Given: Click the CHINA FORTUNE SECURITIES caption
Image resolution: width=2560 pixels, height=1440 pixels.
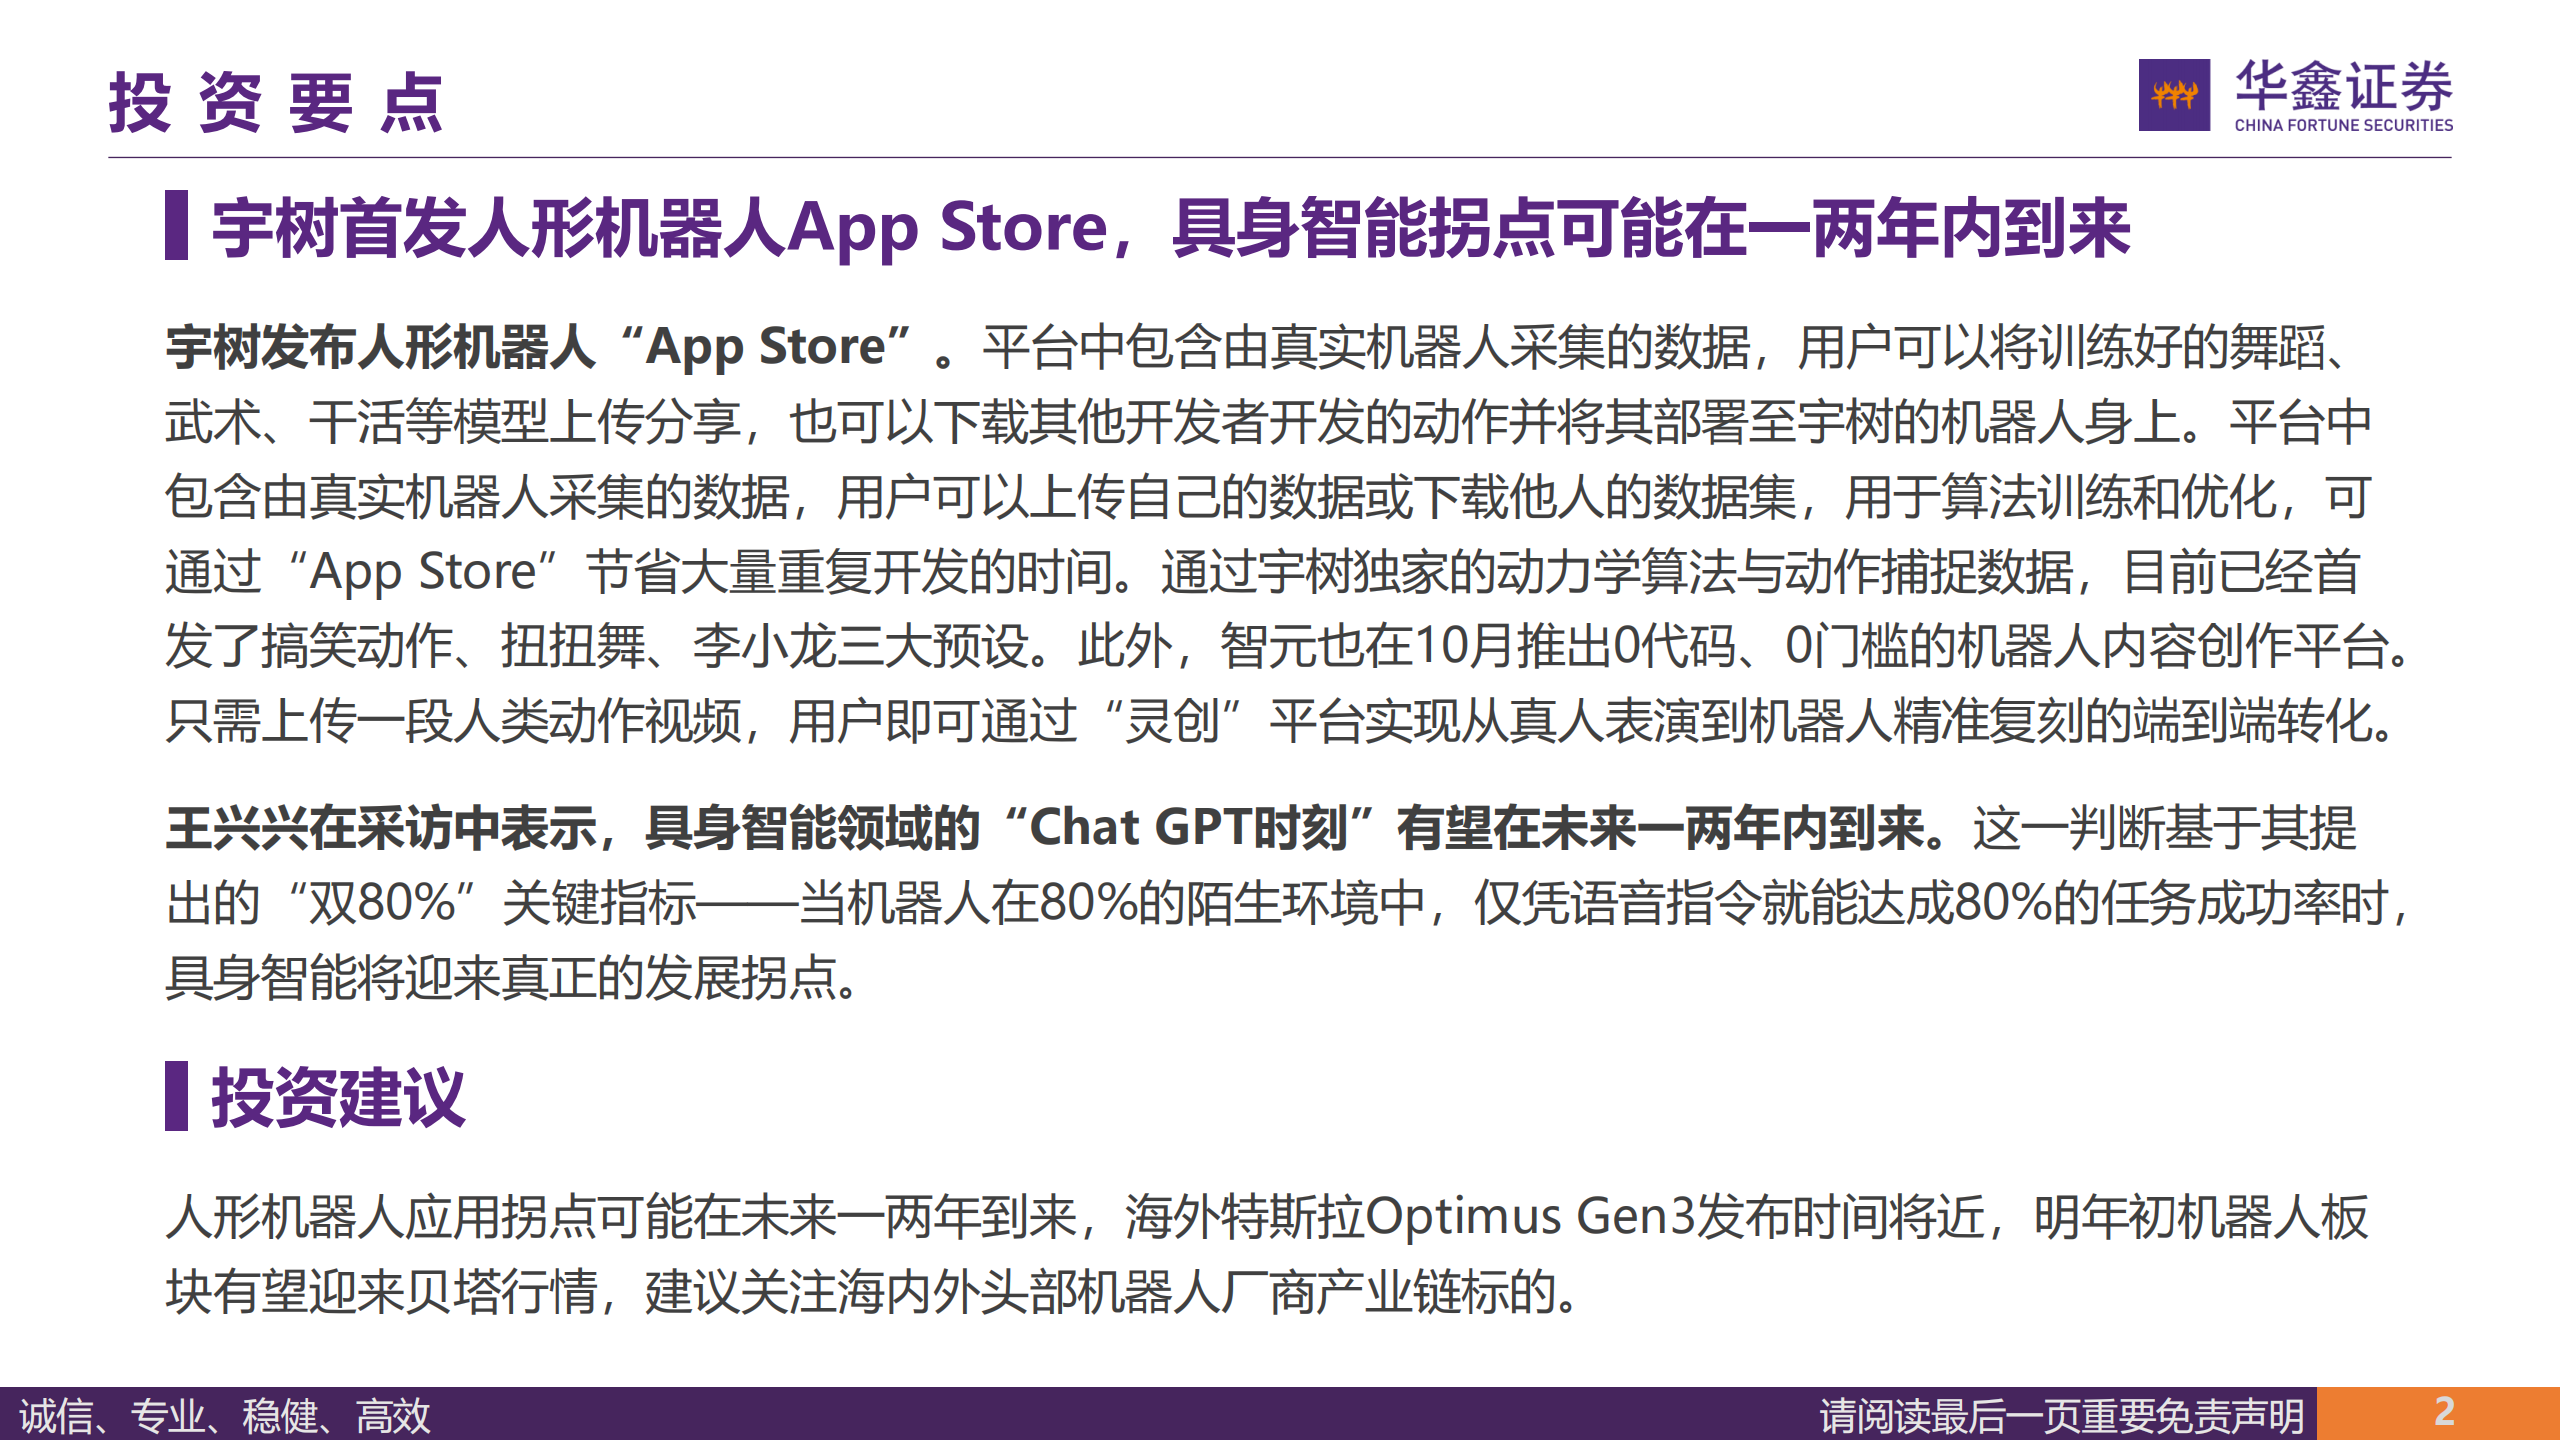Looking at the screenshot, I should (2343, 126).
